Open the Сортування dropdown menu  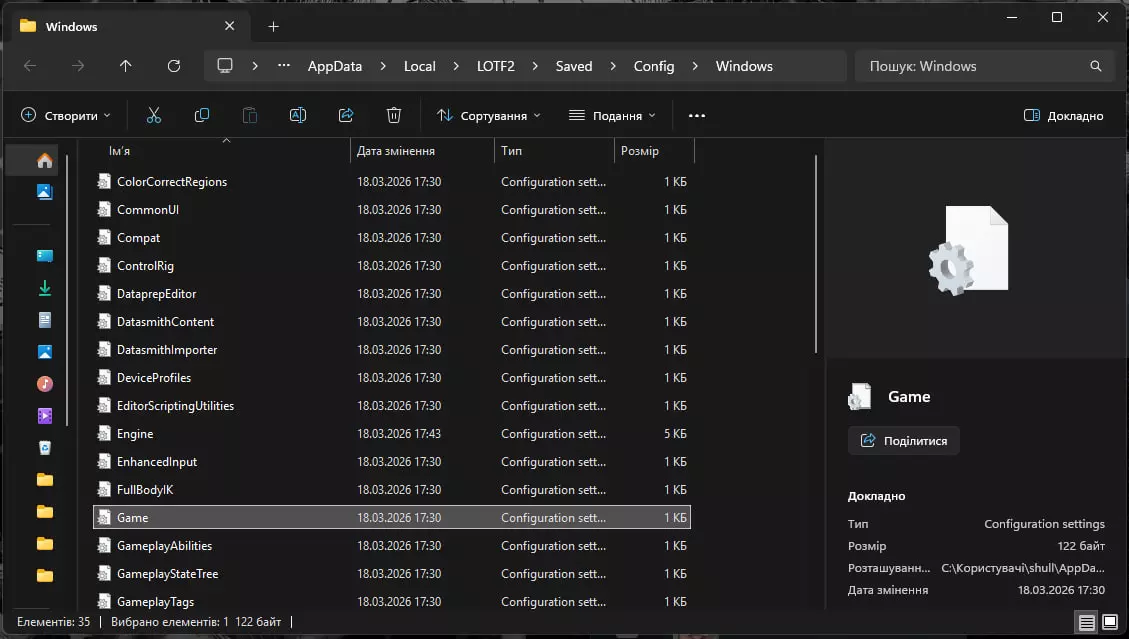click(488, 115)
